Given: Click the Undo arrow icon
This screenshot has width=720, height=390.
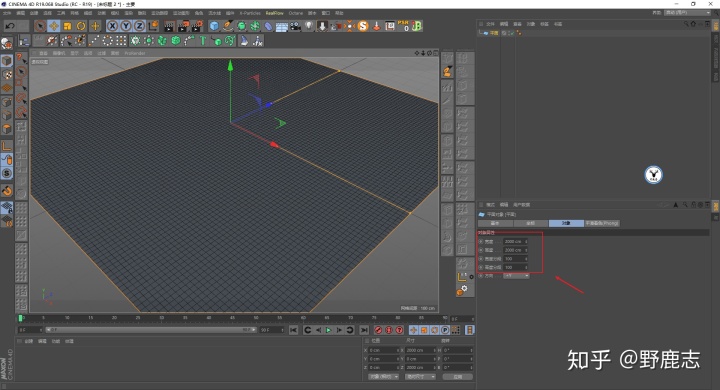Looking at the screenshot, I should click(10, 26).
